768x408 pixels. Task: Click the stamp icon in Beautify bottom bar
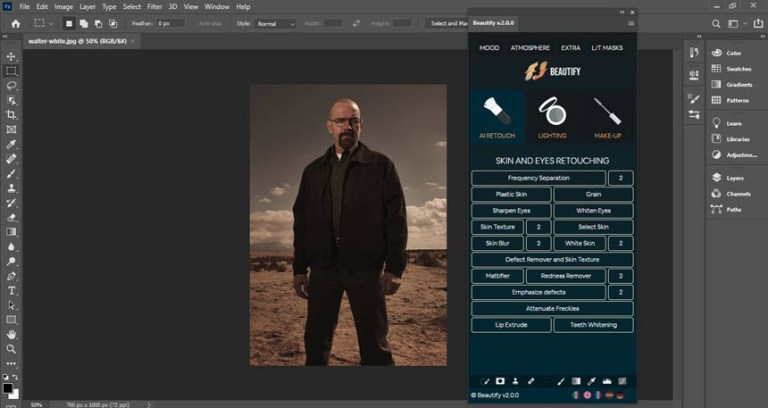(x=515, y=381)
